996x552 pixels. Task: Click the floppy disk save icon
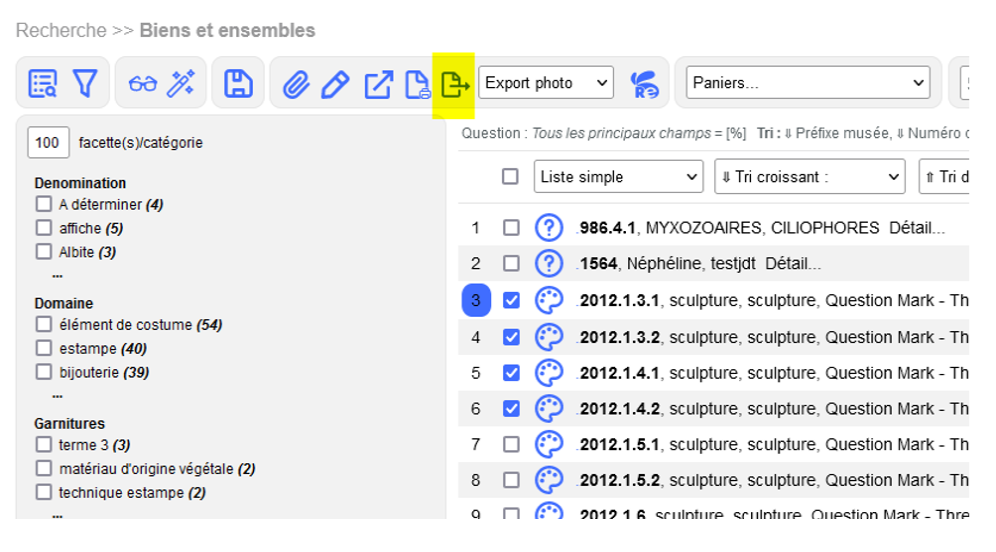pyautogui.click(x=238, y=84)
